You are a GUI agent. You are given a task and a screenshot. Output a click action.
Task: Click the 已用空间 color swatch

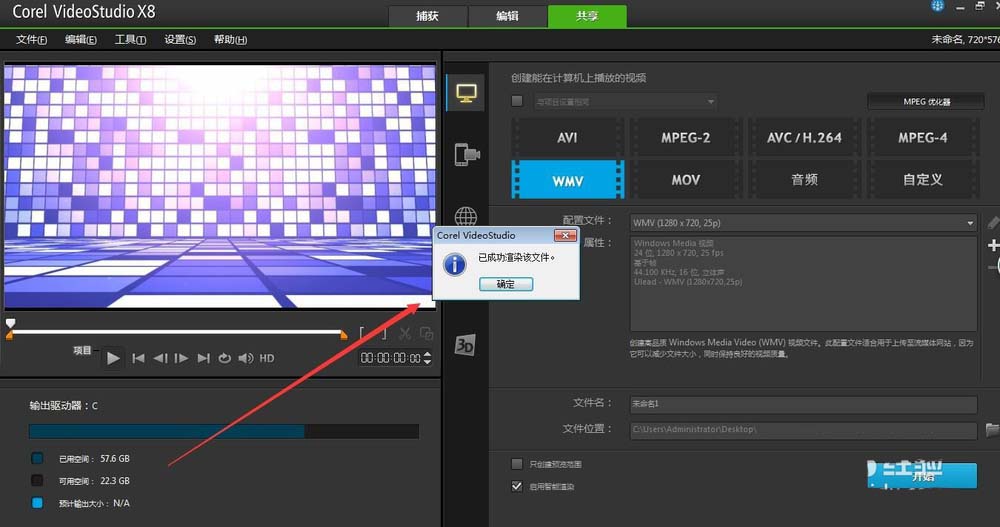(37, 458)
